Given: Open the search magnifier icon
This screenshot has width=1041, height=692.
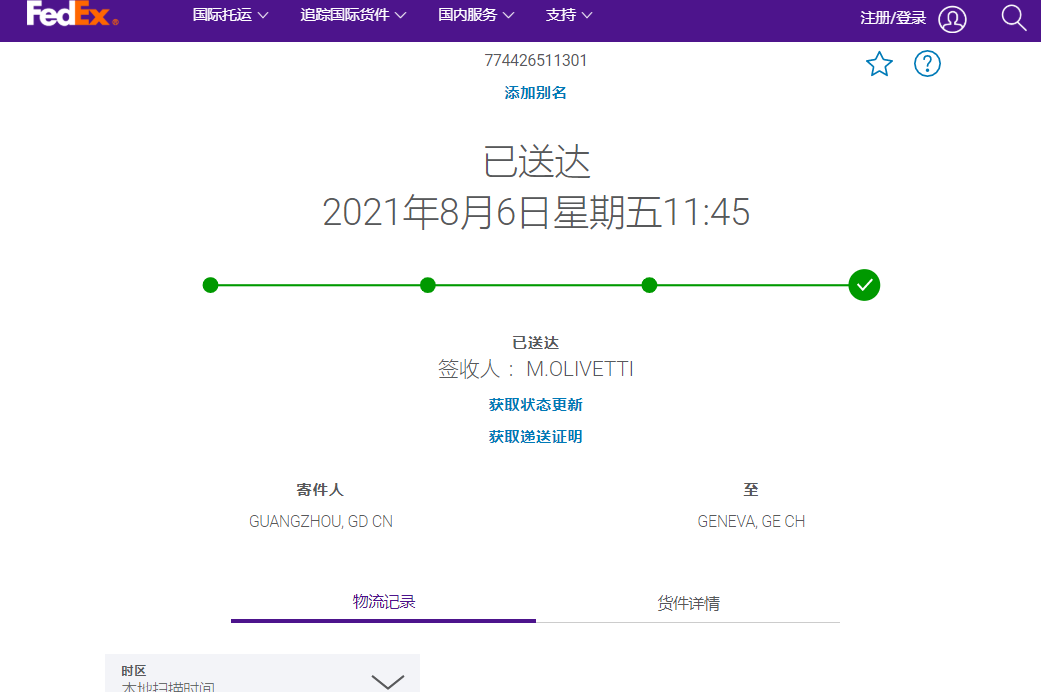Looking at the screenshot, I should click(1014, 18).
